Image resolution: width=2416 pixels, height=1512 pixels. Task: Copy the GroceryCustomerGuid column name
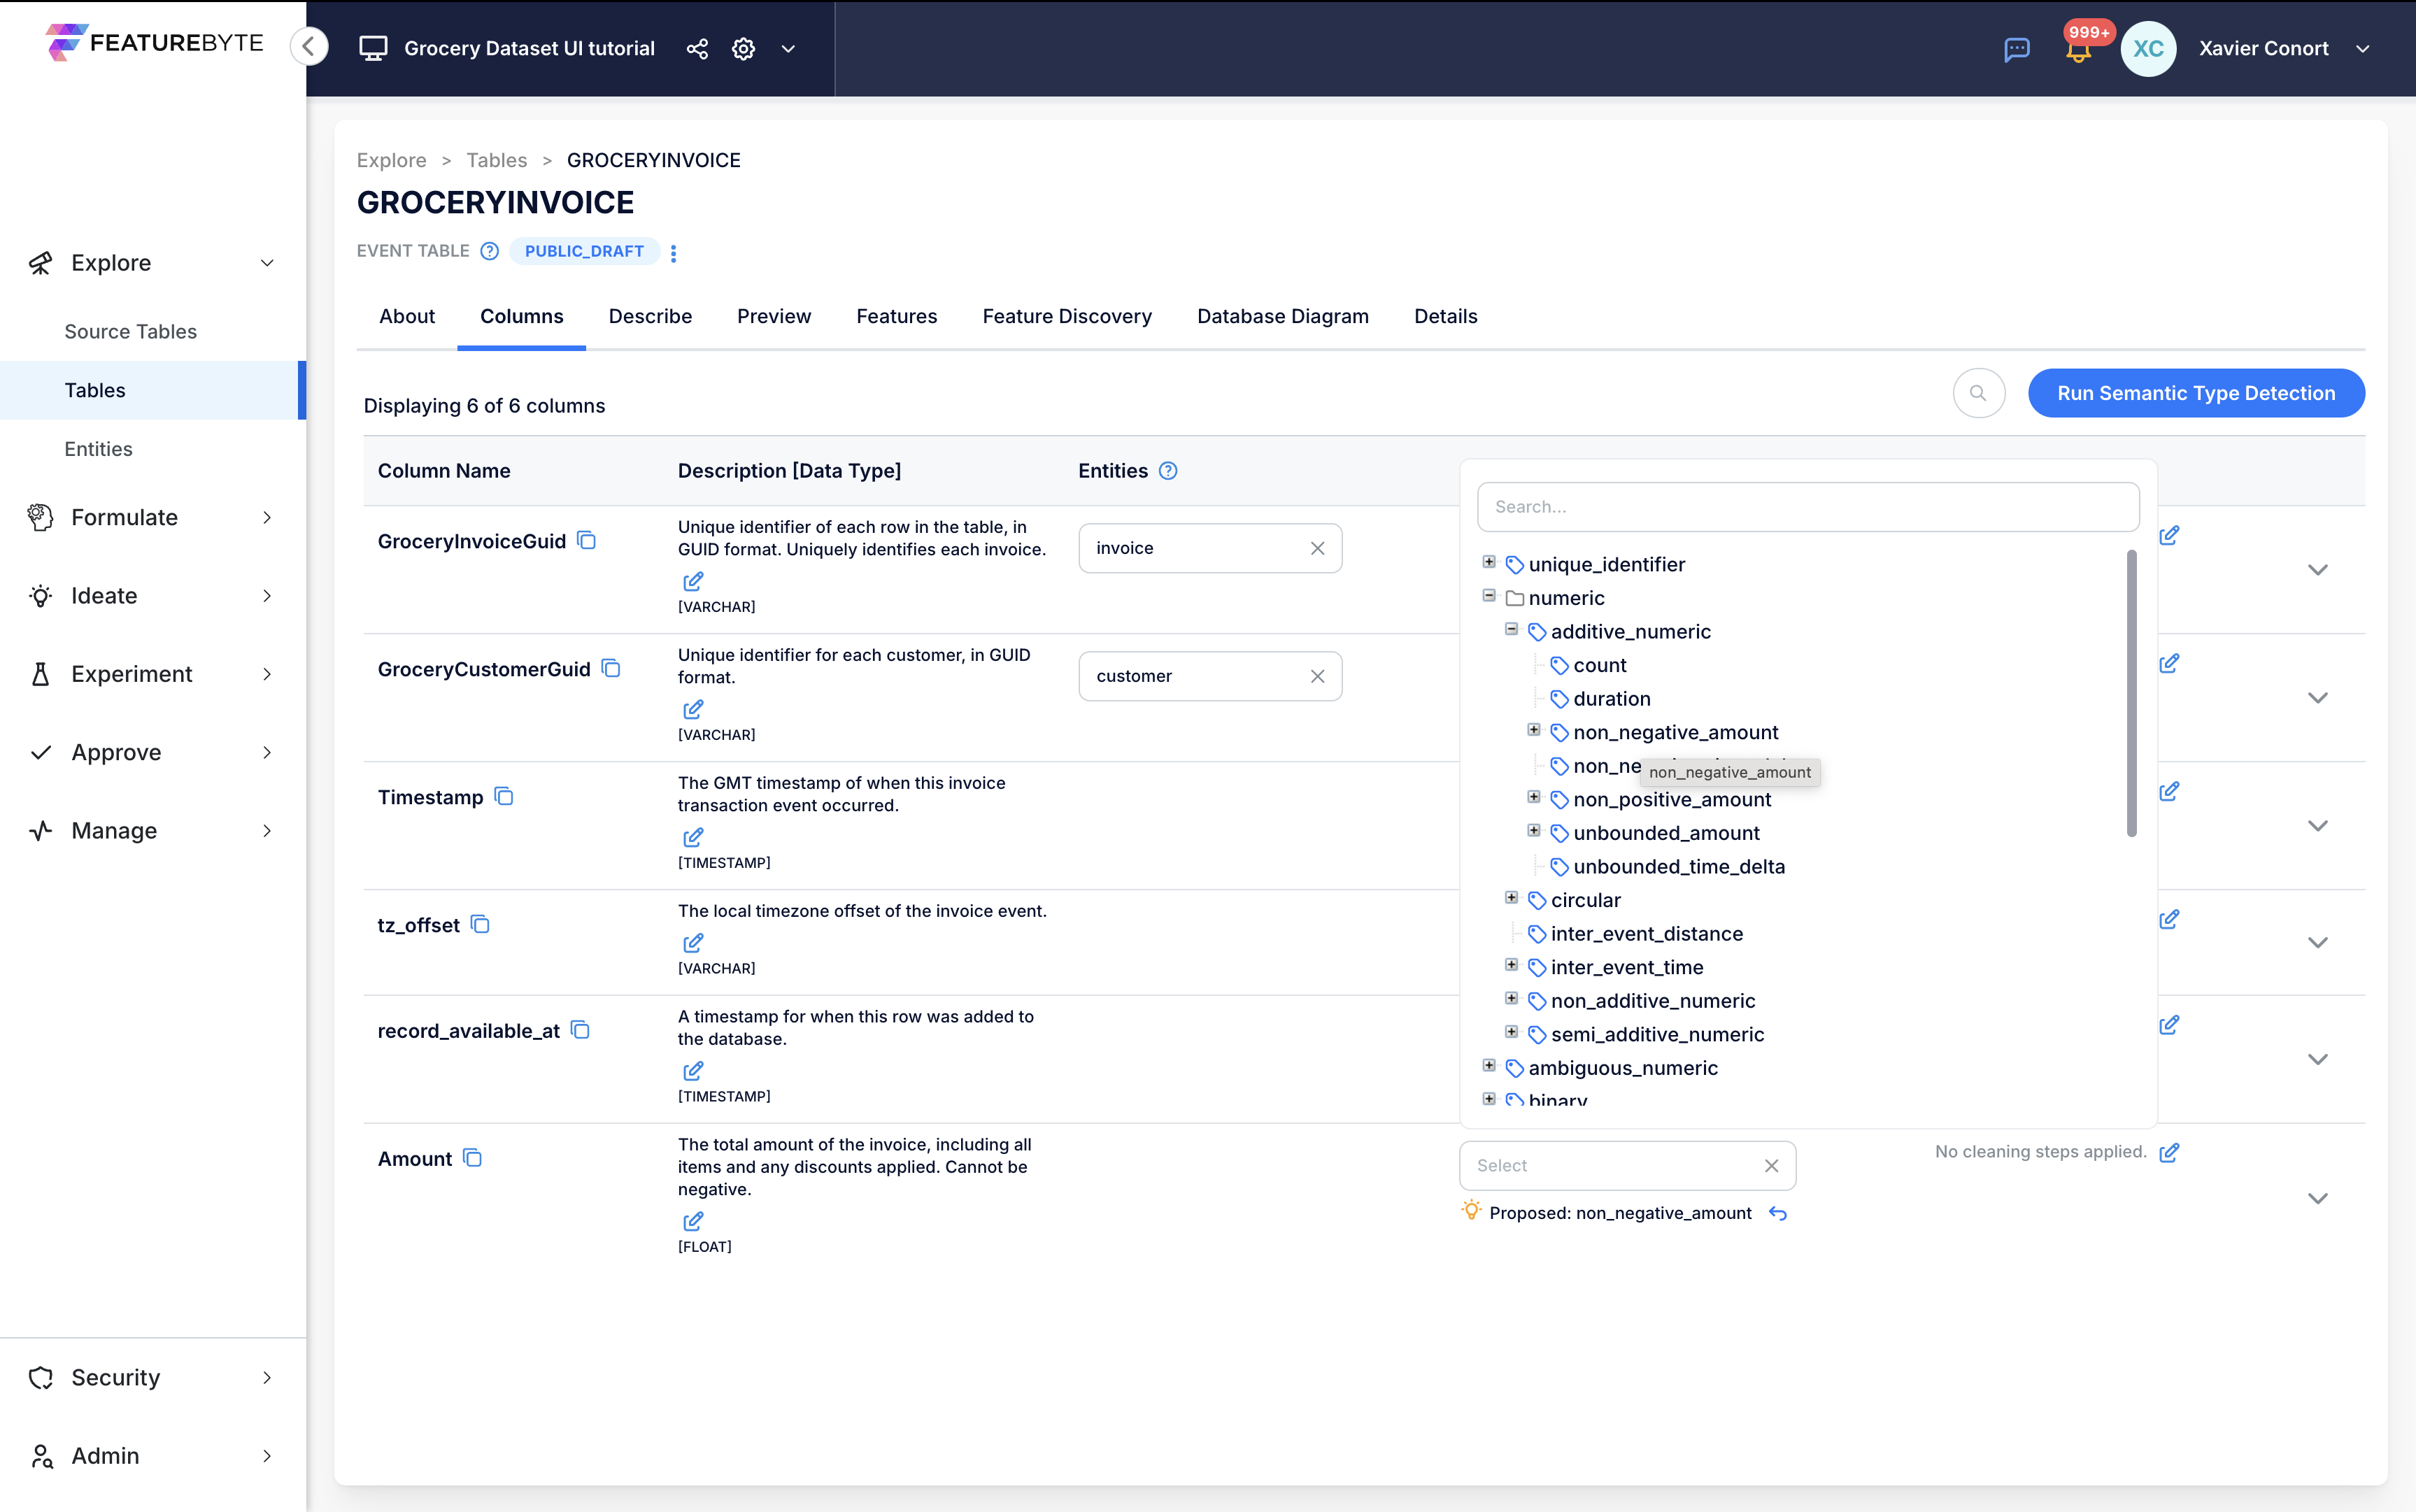(611, 669)
